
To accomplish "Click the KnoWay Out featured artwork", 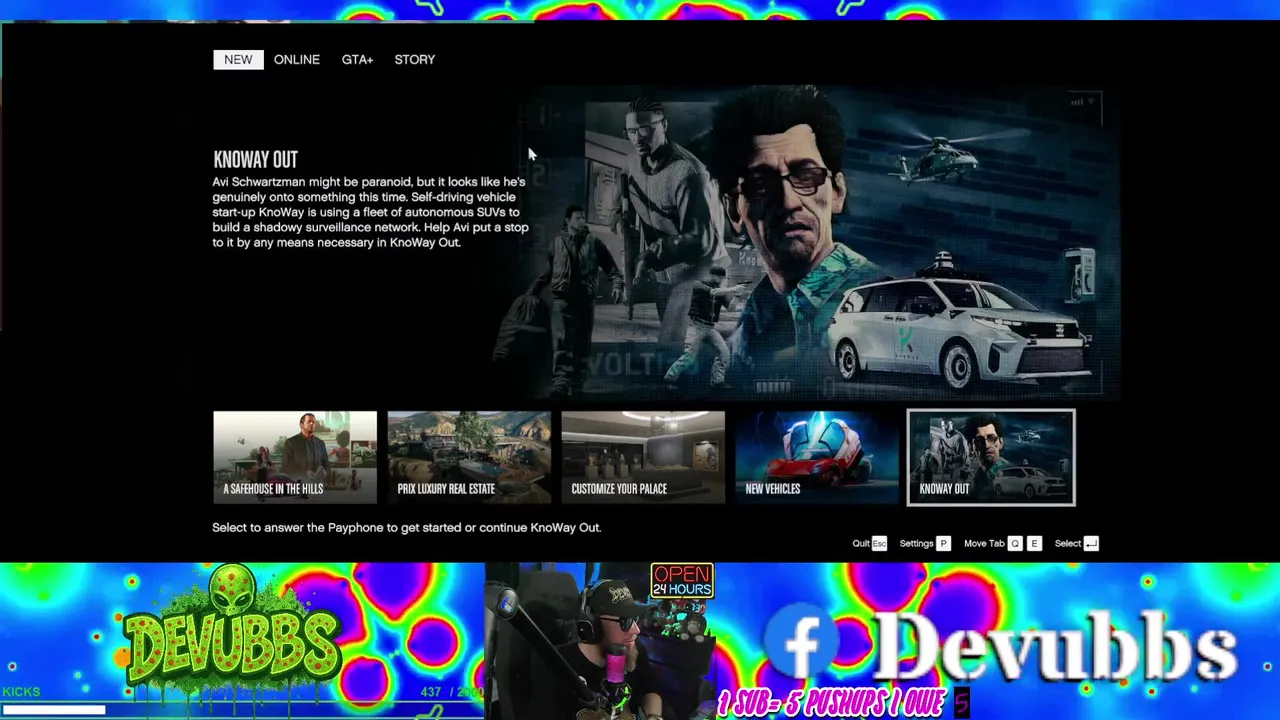I will click(x=810, y=243).
